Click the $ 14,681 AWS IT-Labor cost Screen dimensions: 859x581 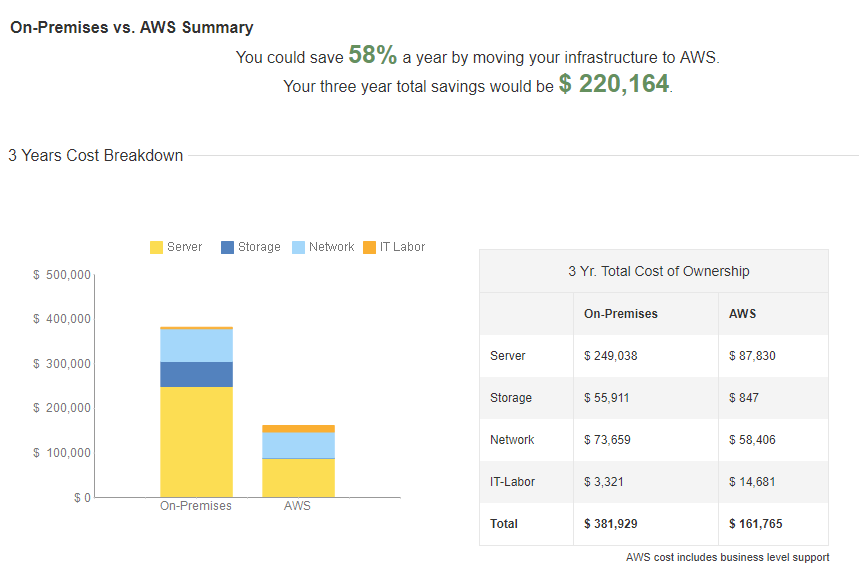pos(752,482)
